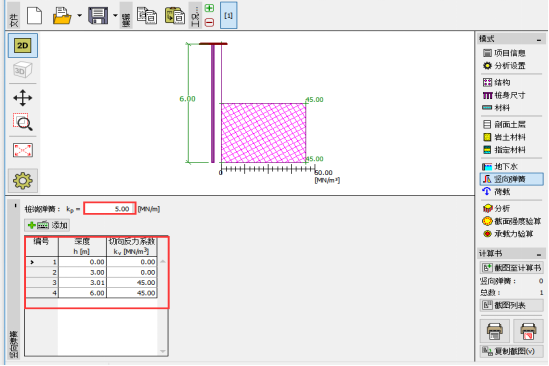Click the green plus add stage icon
The height and width of the screenshot is (366, 549).
(x=209, y=8)
